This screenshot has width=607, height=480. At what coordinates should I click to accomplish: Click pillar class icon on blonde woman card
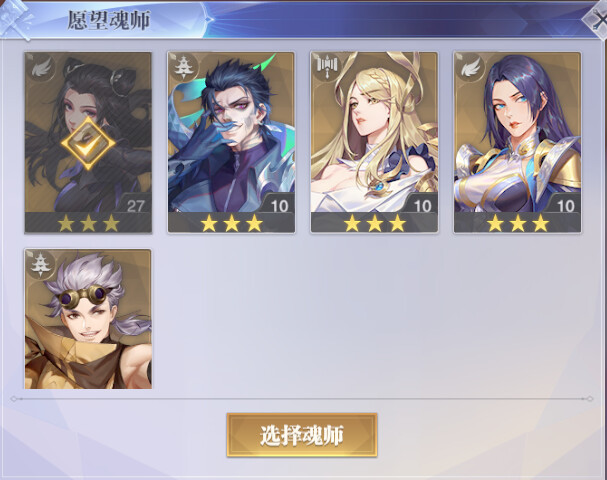327,66
